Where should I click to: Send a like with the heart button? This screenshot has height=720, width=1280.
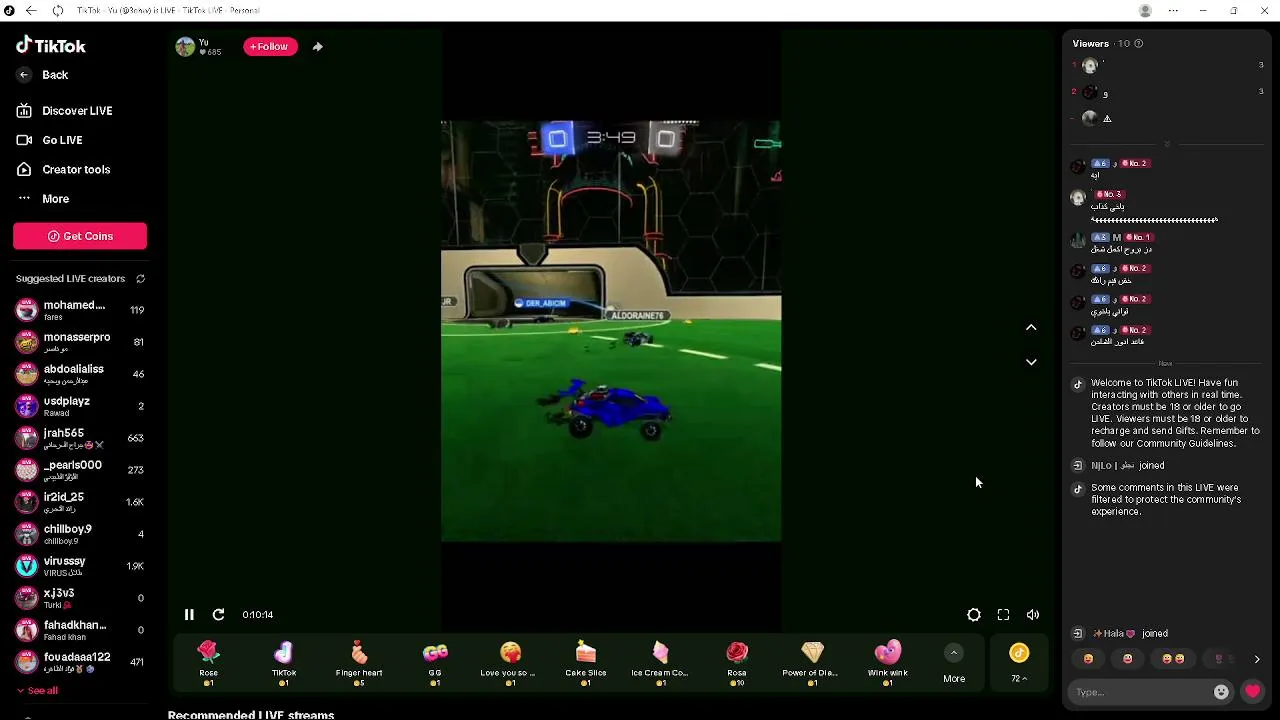[1252, 692]
